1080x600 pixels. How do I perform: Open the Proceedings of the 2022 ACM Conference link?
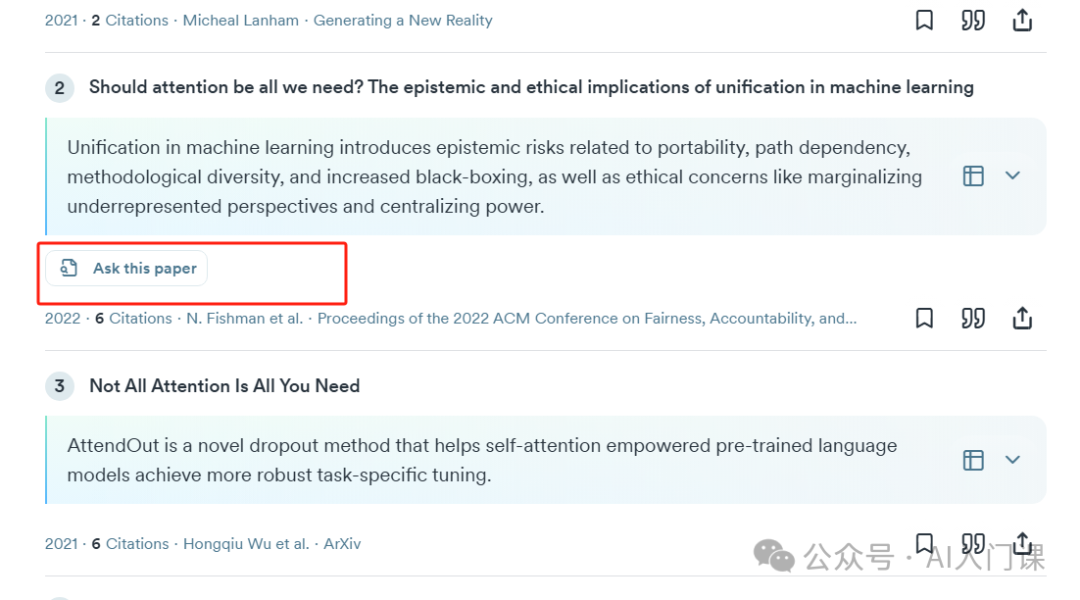tap(587, 318)
